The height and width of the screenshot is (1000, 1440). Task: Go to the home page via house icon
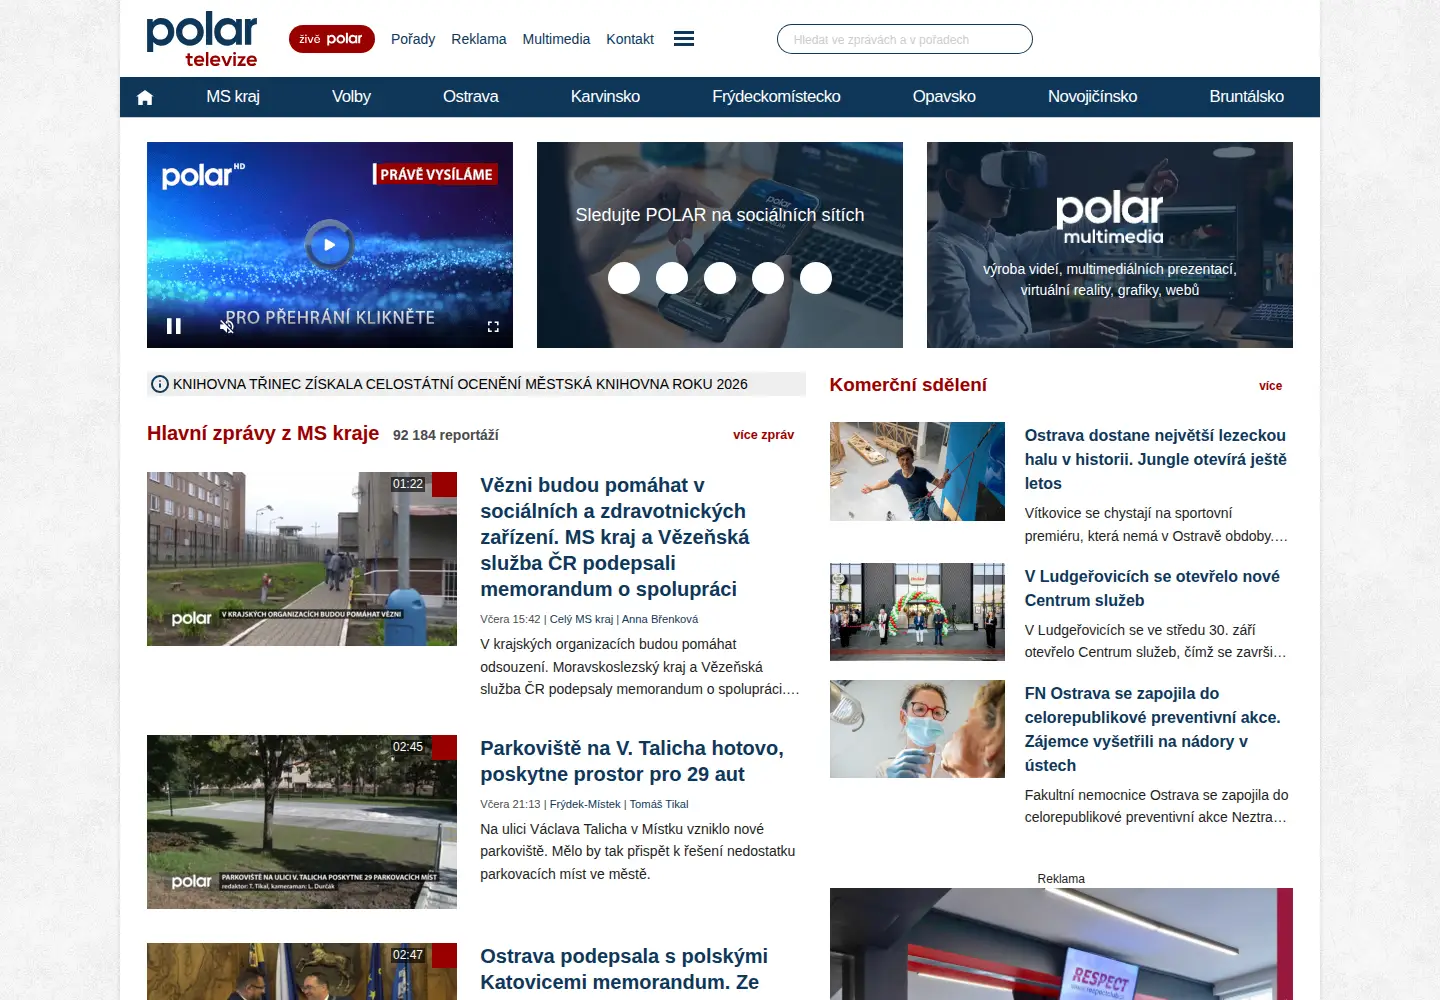[x=145, y=97]
